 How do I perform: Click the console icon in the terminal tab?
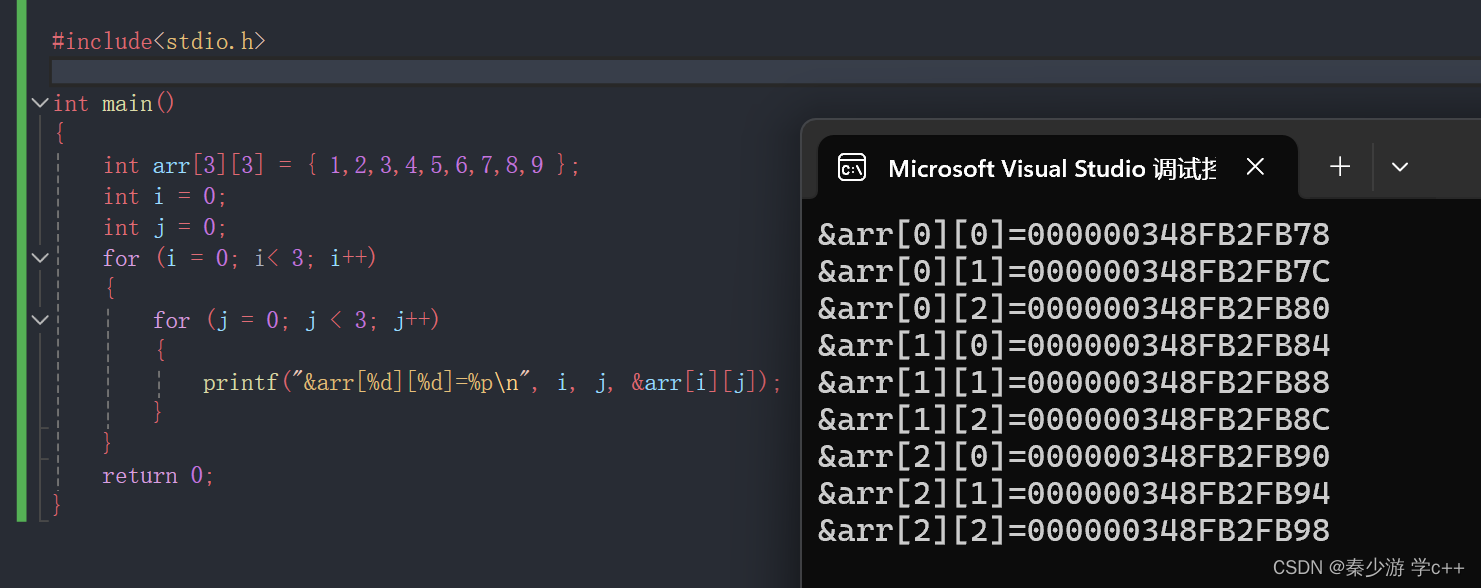tap(852, 168)
